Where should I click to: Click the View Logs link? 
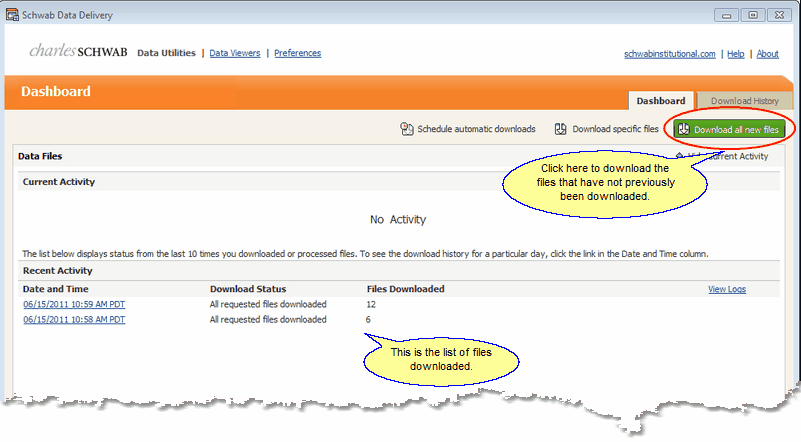726,289
